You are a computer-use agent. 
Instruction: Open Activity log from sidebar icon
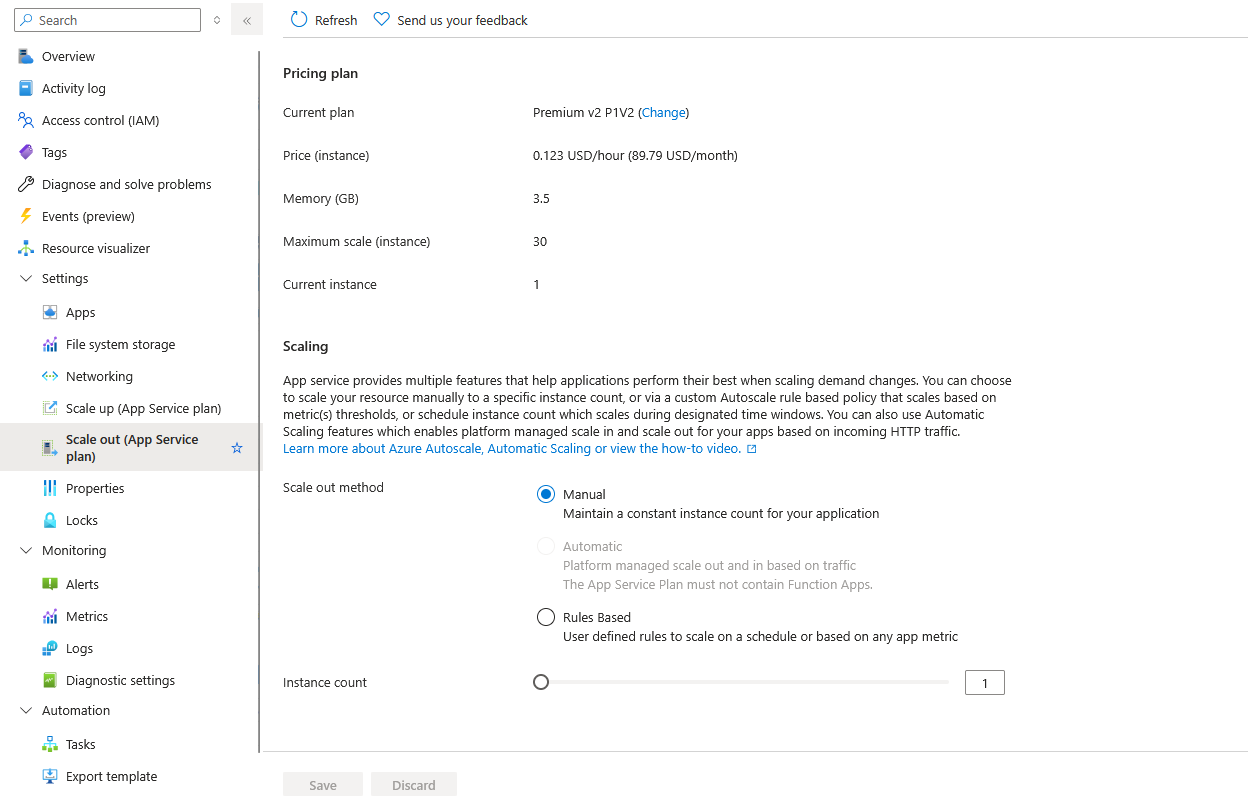tap(26, 88)
